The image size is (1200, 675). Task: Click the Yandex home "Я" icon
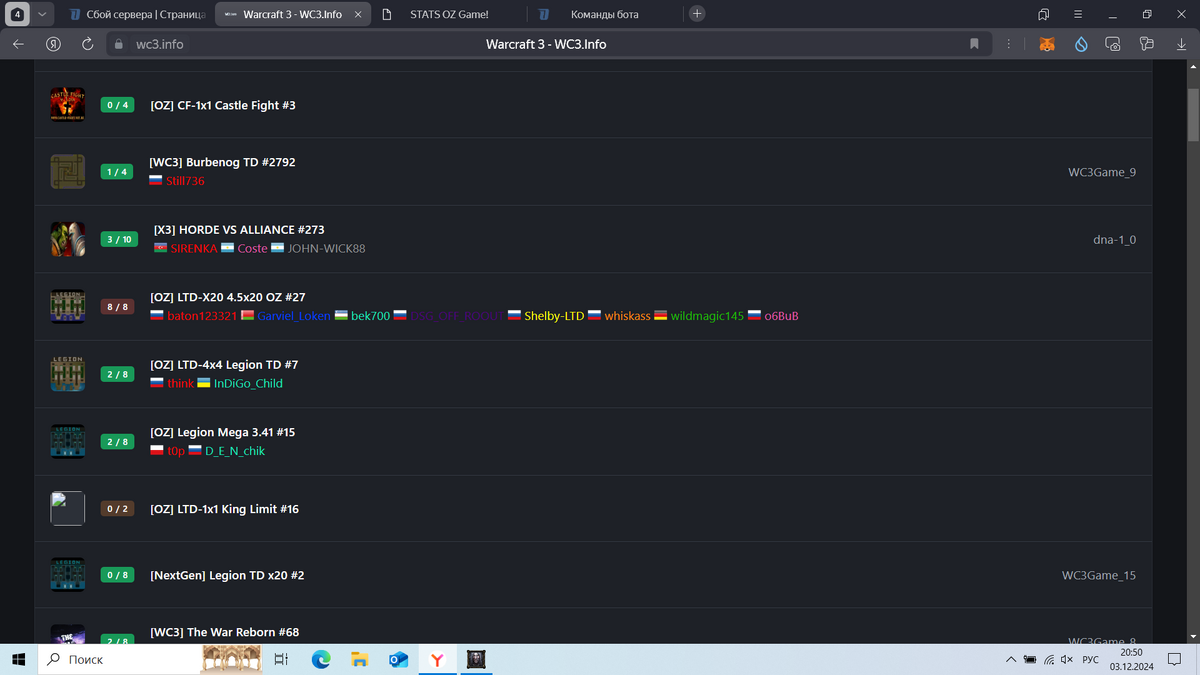[54, 44]
